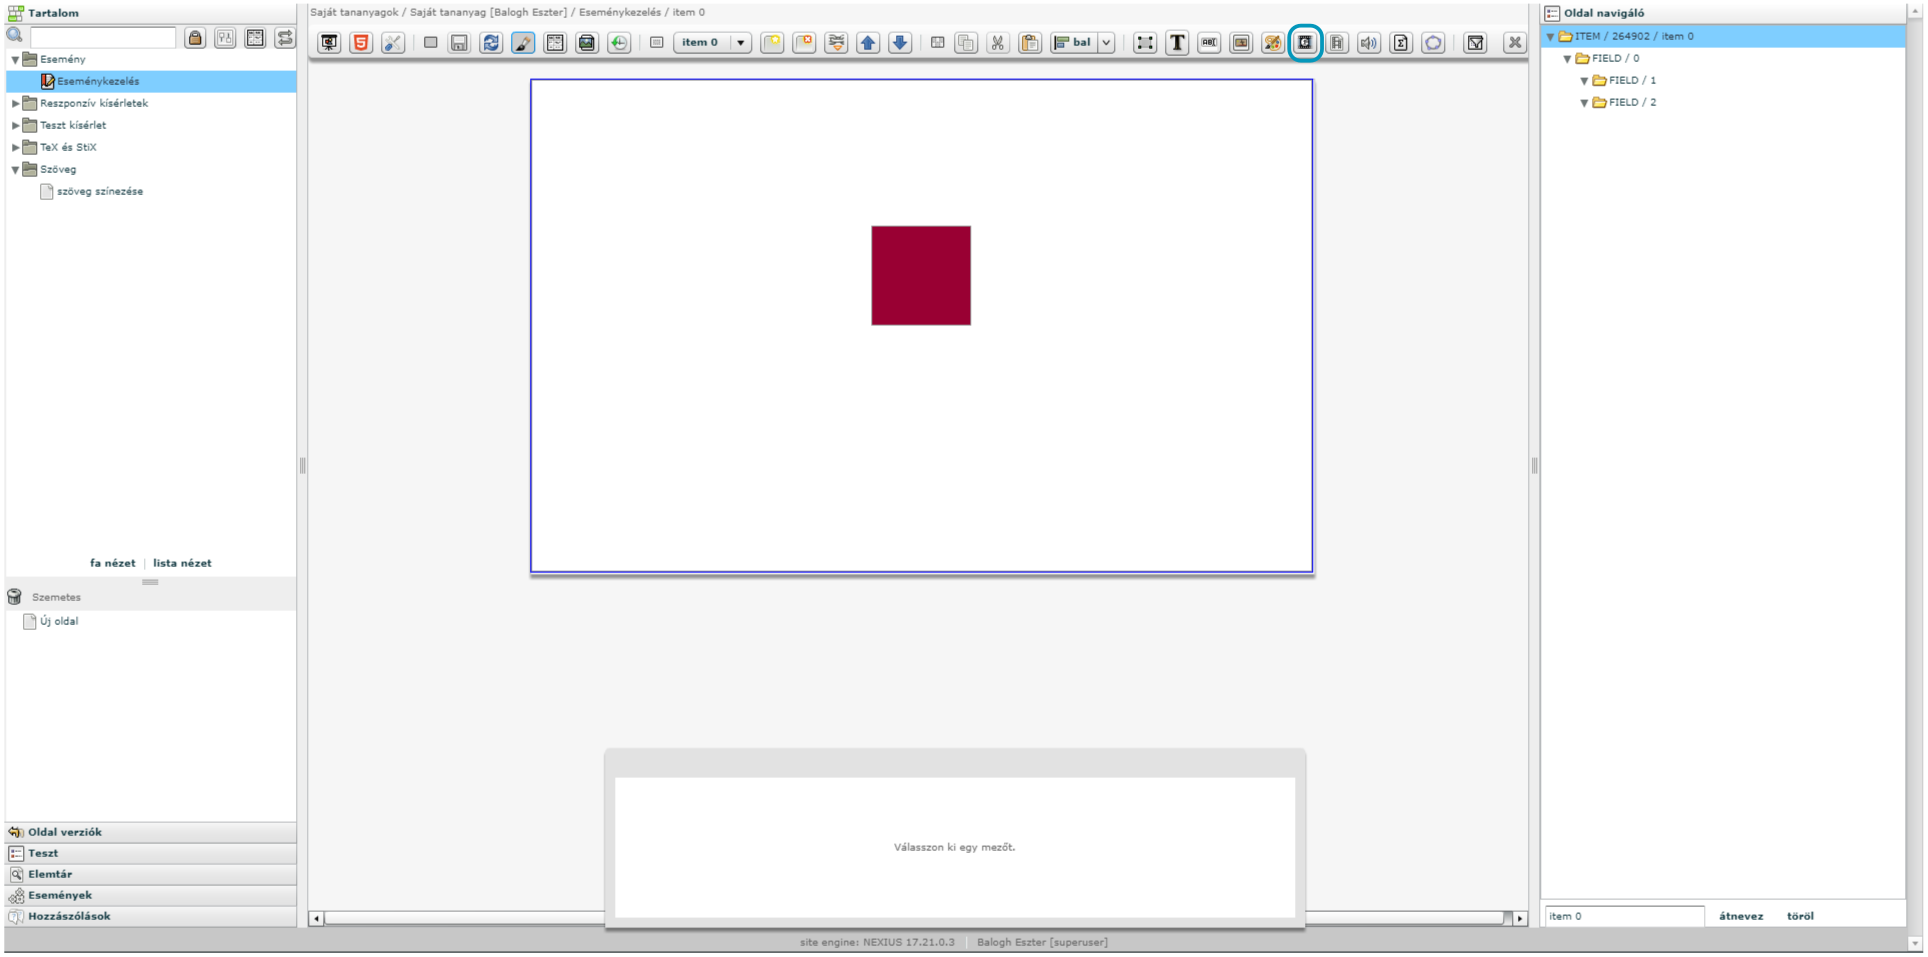Open the 'item 0' page dropdown
The height and width of the screenshot is (957, 1928).
click(x=740, y=43)
